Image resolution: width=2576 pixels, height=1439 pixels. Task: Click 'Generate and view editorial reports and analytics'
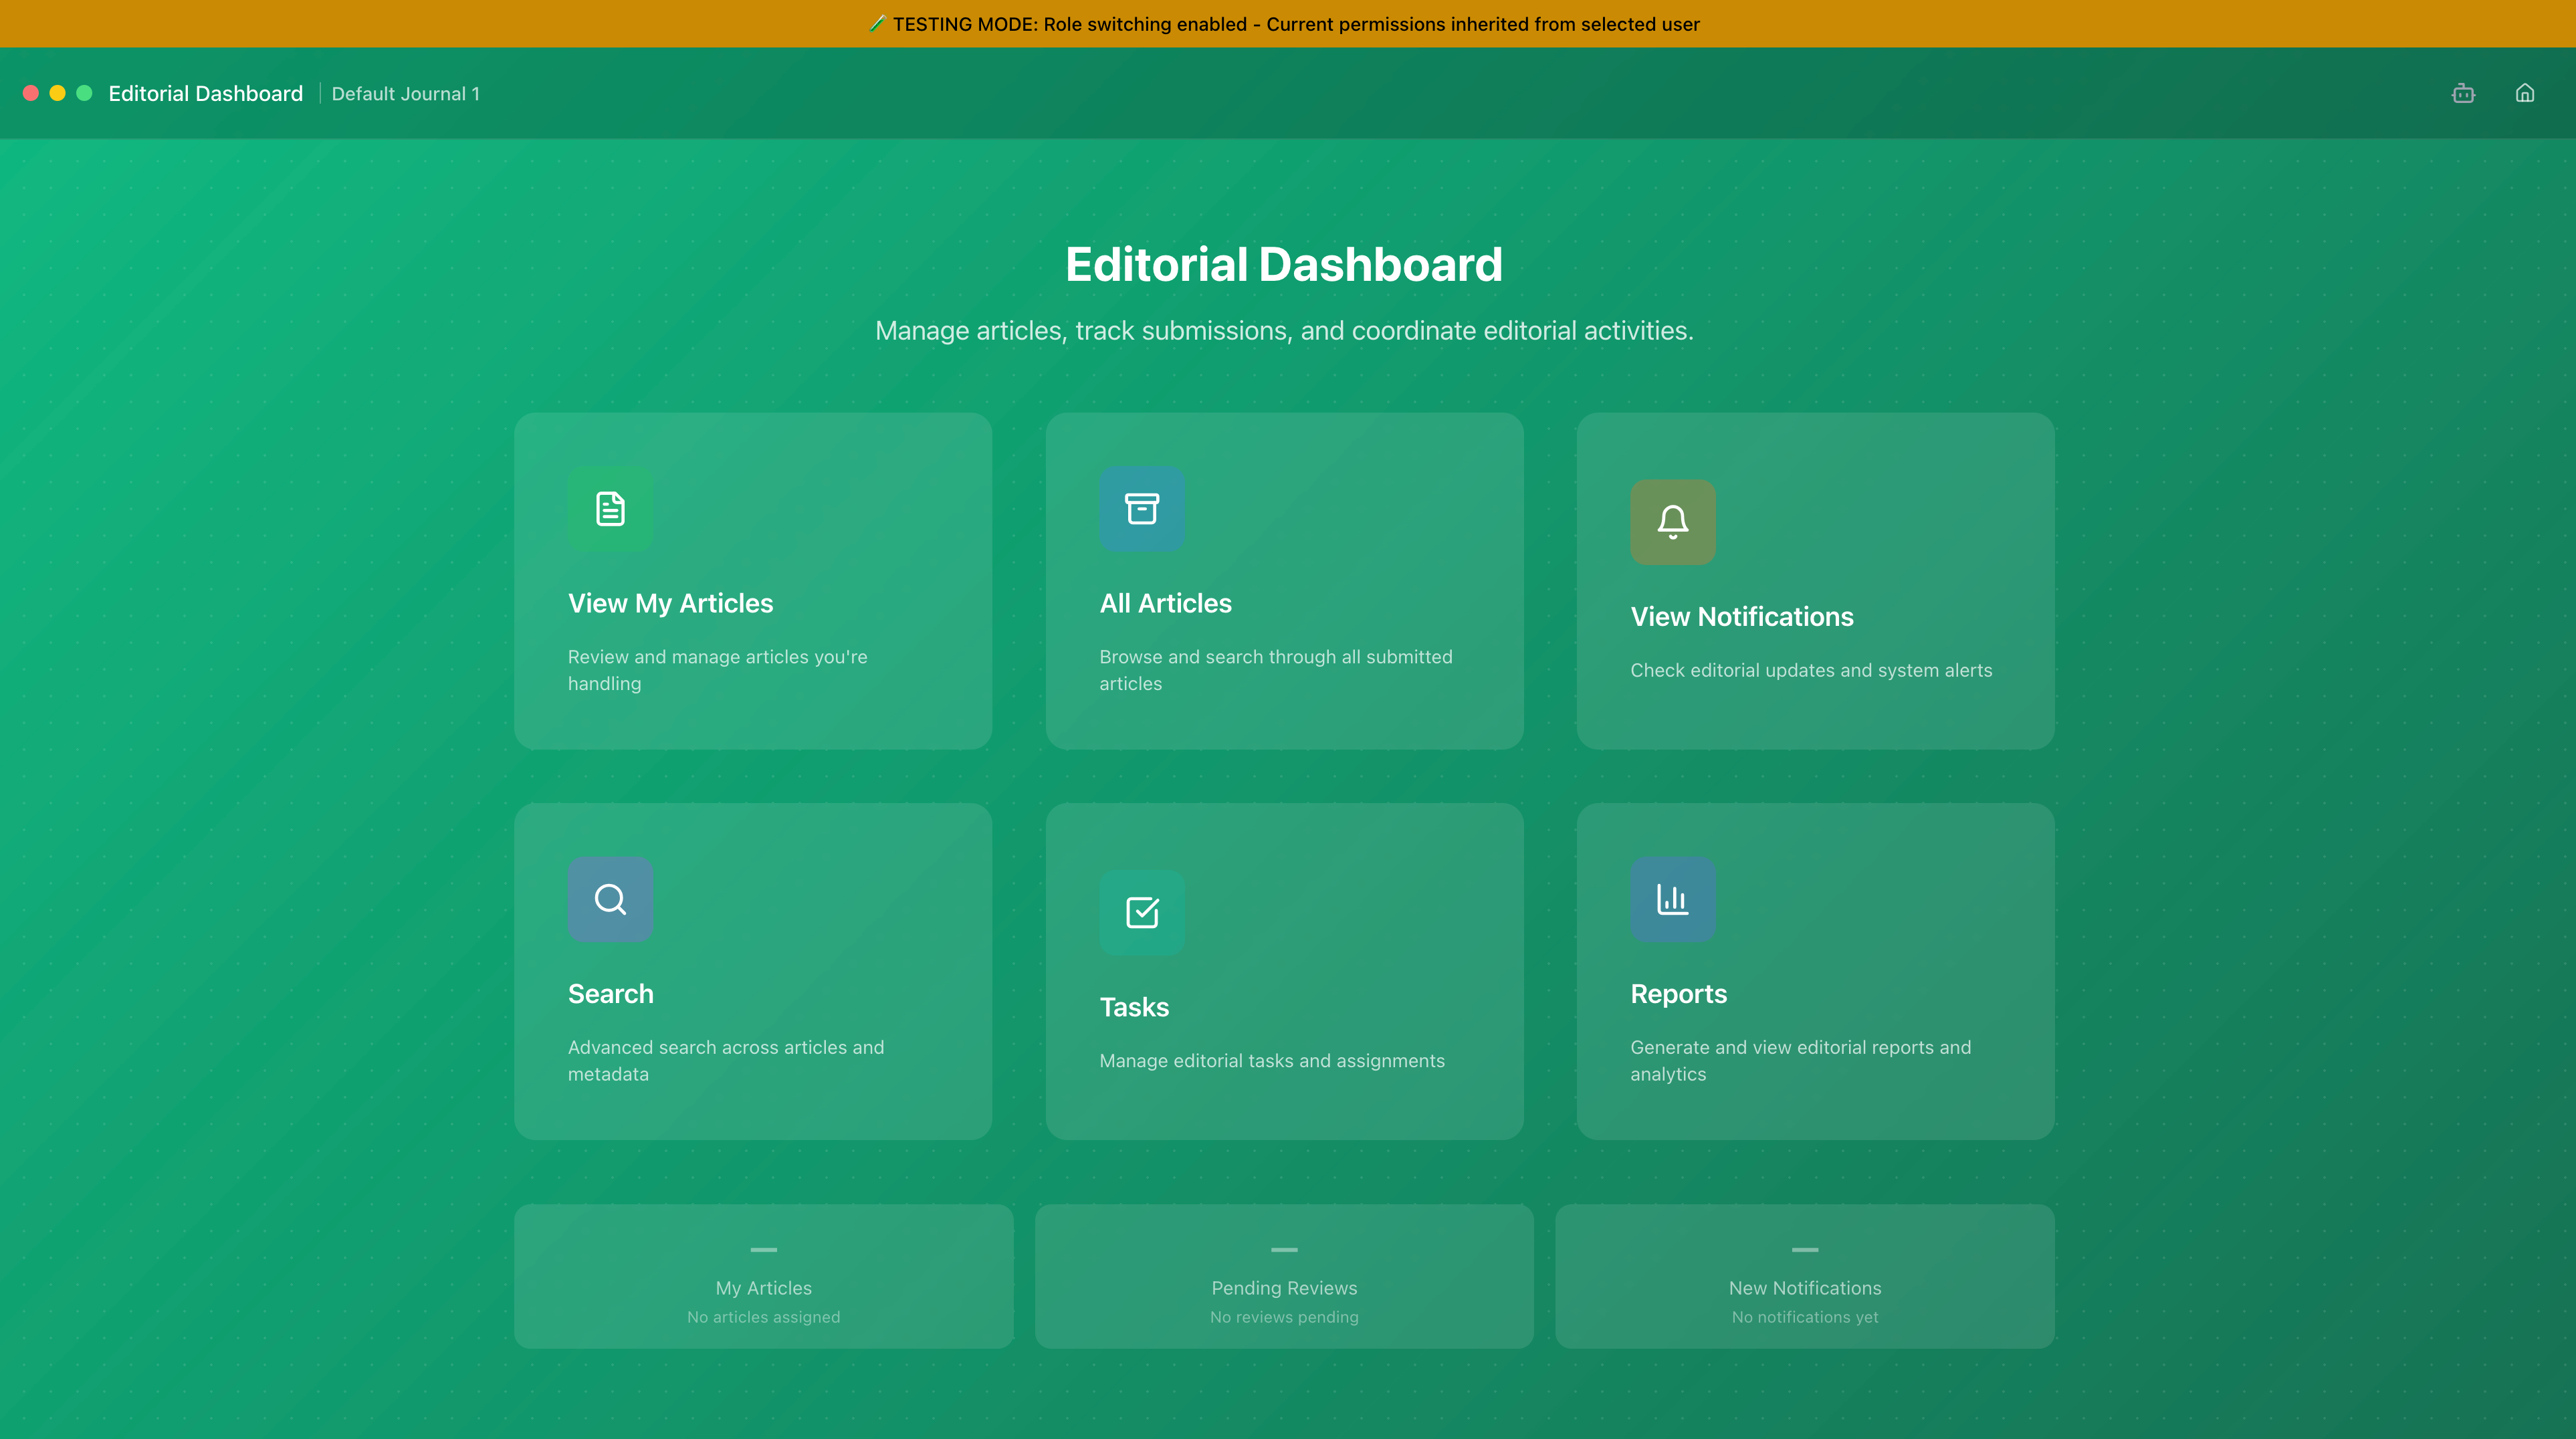tap(1801, 1060)
